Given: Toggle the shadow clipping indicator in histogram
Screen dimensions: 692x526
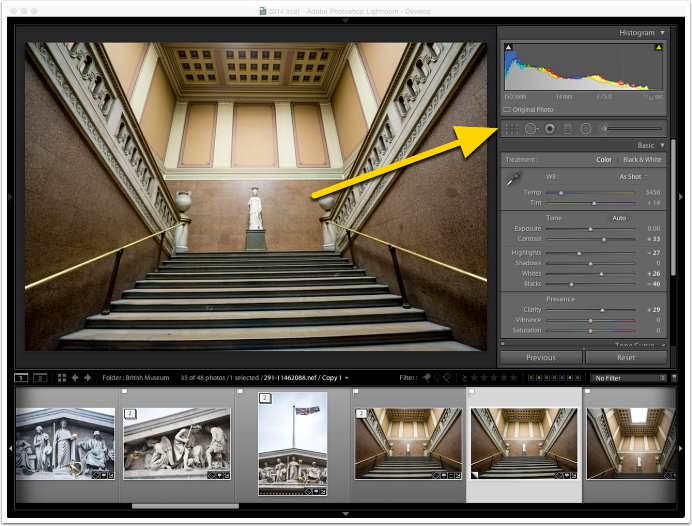Looking at the screenshot, I should 508,47.
